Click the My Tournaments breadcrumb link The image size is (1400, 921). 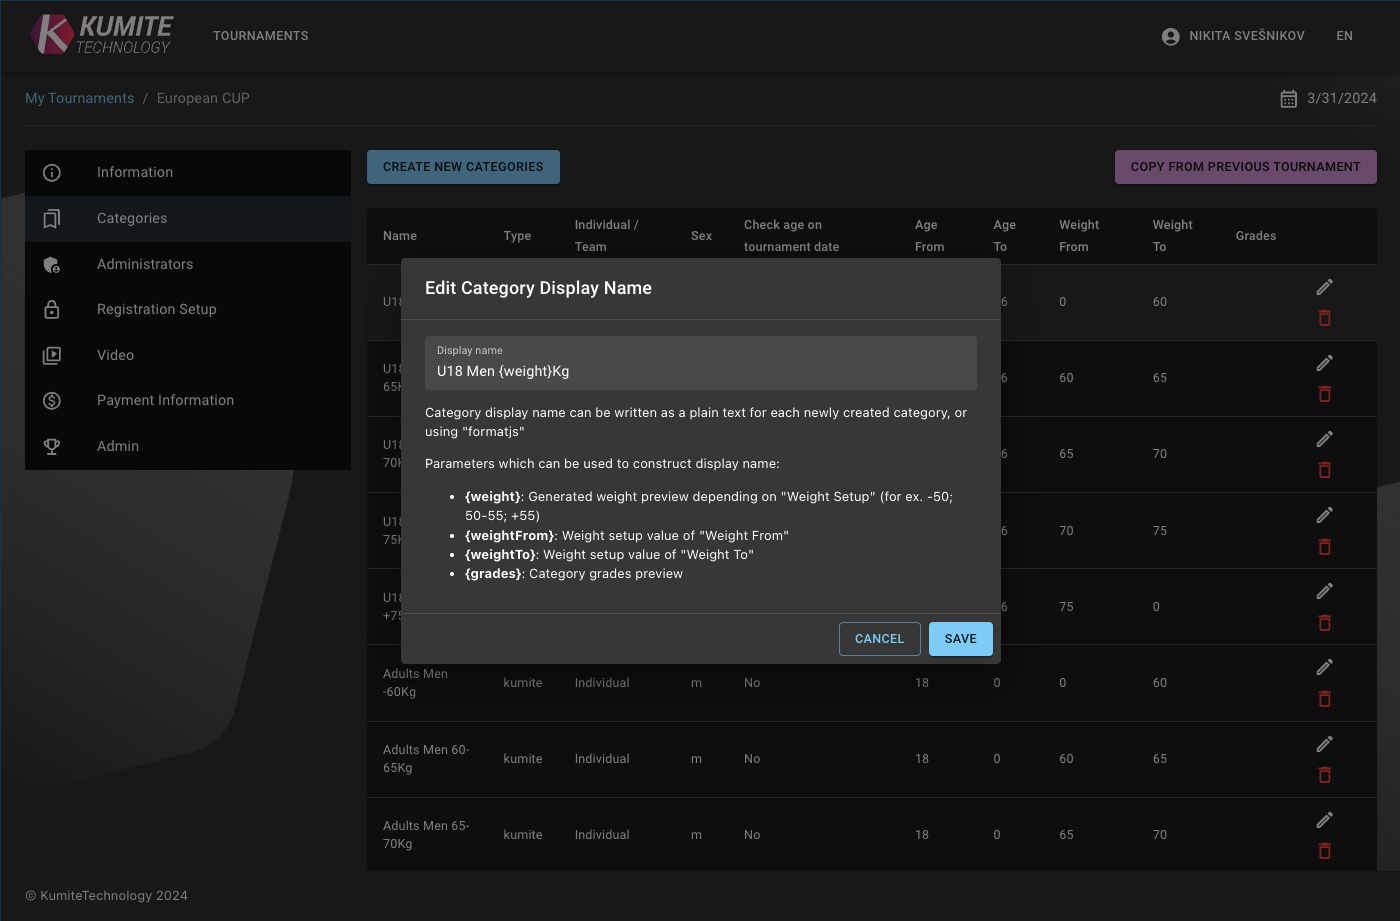click(79, 98)
